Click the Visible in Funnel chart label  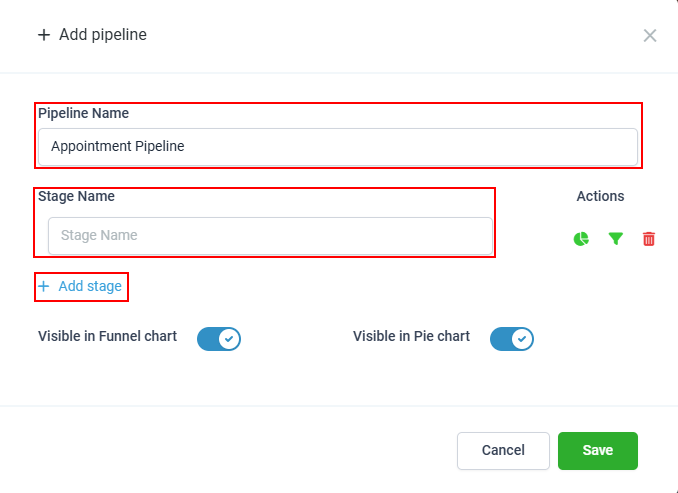(107, 337)
